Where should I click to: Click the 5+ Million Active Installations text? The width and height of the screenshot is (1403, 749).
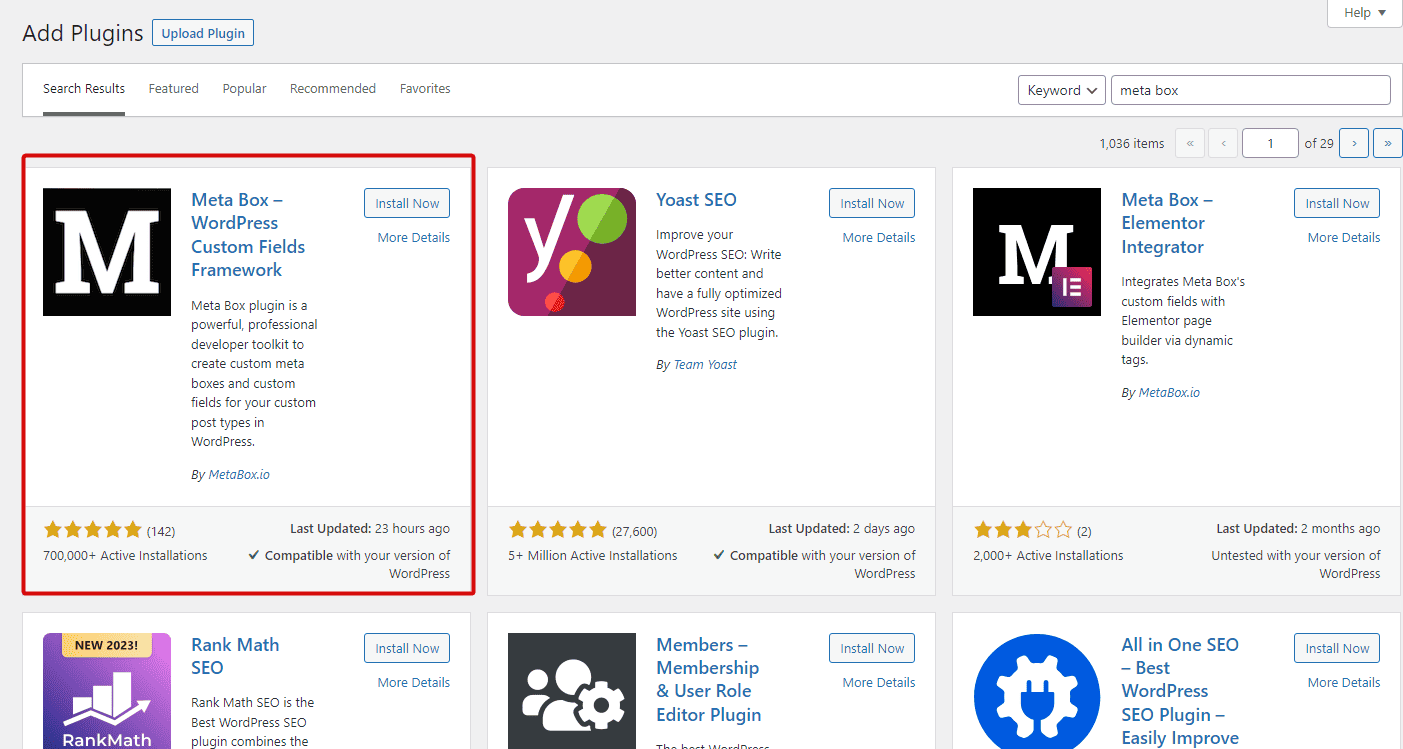coord(593,556)
